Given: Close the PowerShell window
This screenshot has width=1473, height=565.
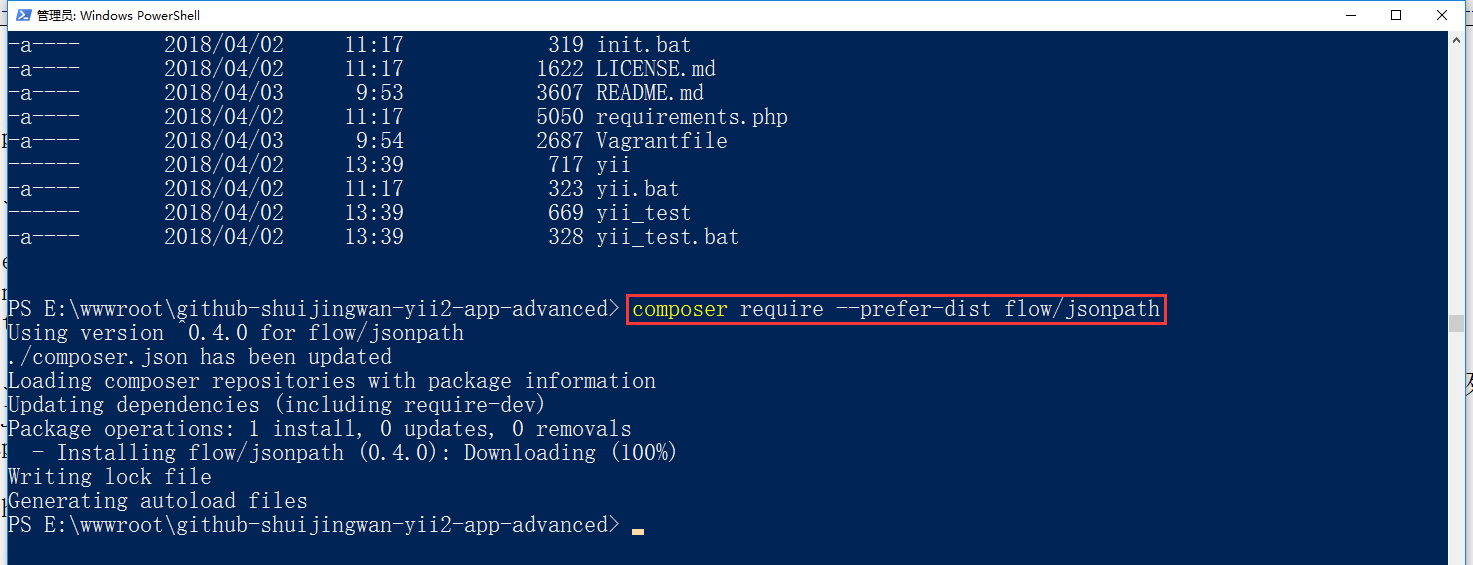Looking at the screenshot, I should 1443,15.
